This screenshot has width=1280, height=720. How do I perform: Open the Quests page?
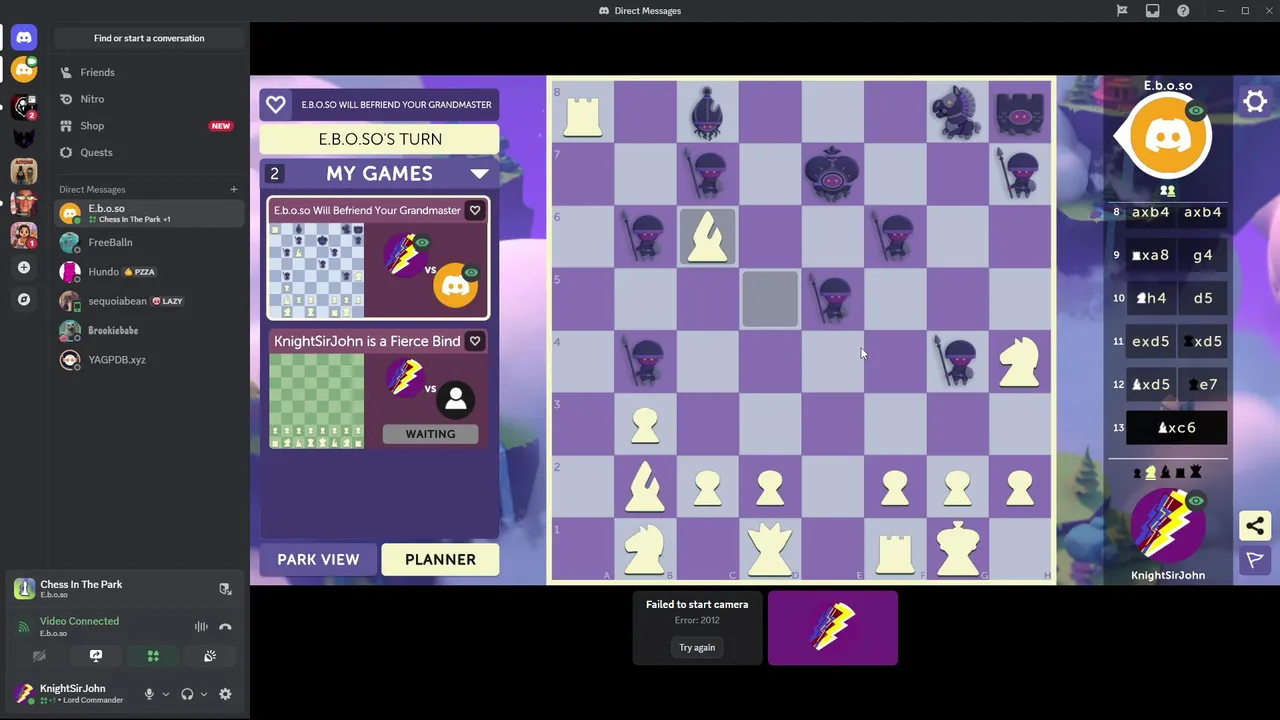149,152
